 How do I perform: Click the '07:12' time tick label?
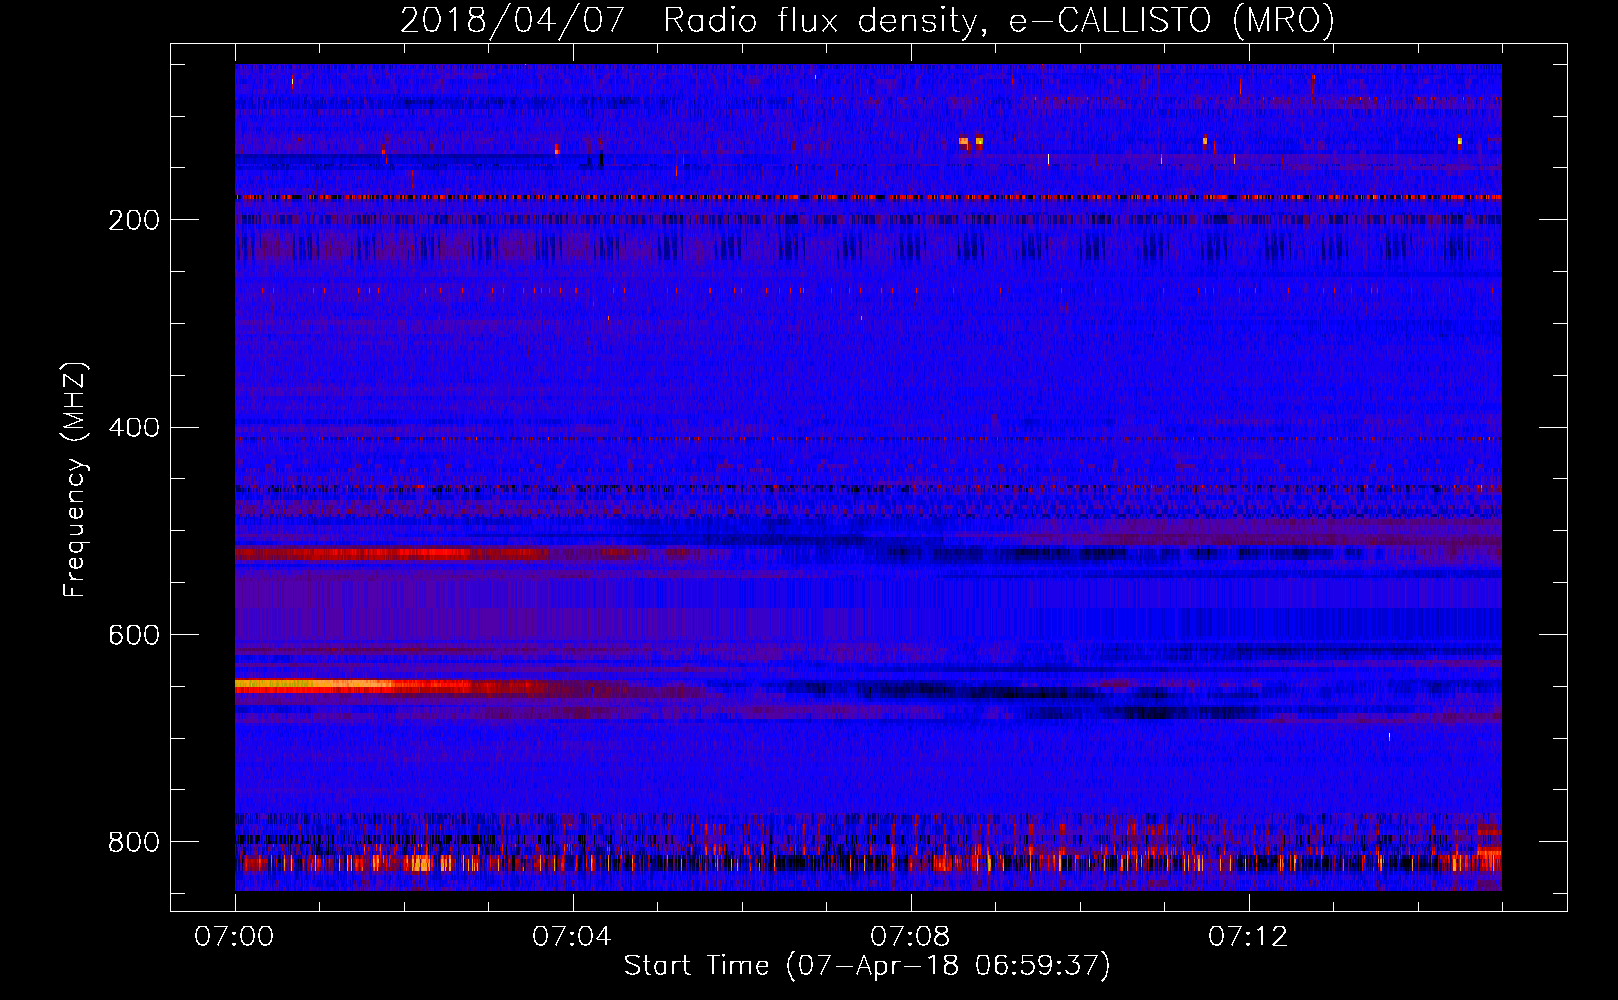[x=1248, y=936]
